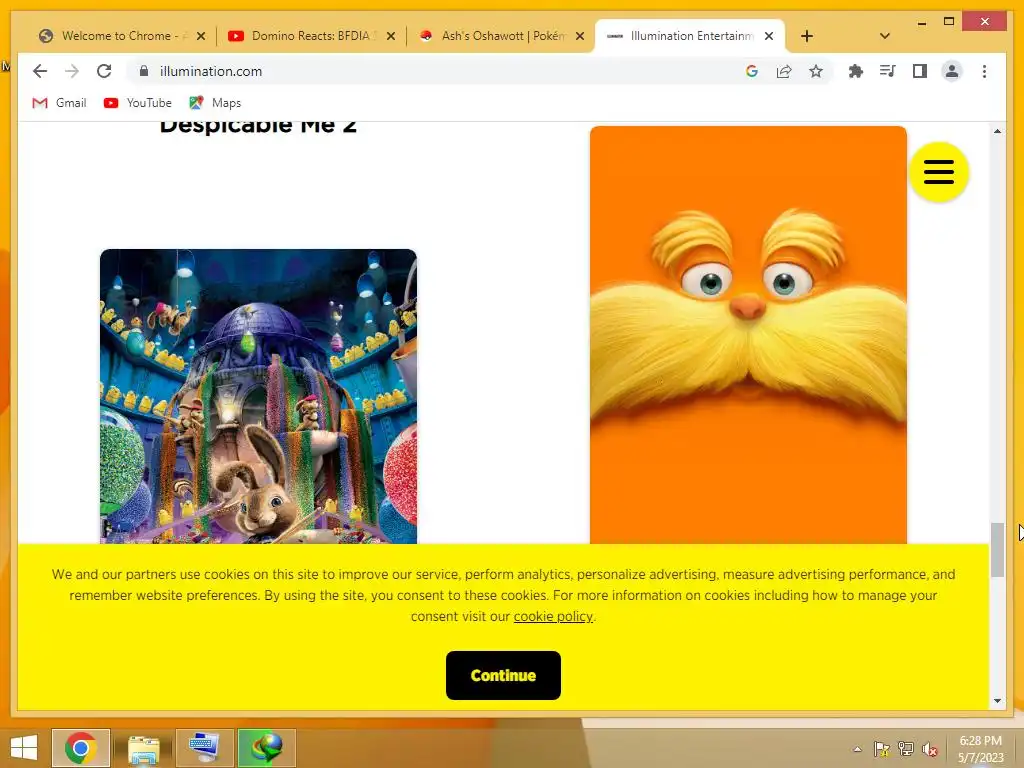Open the Hop movie poster
Viewport: 1024px width, 768px height.
click(x=258, y=396)
